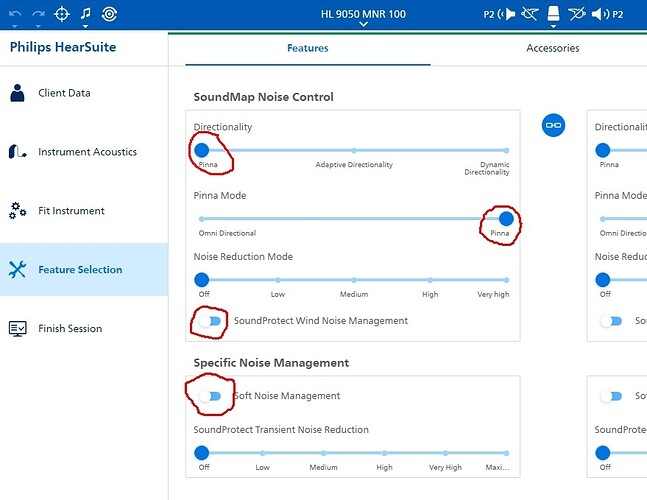647x500 pixels.
Task: Click the Client Data person icon
Action: click(17, 93)
